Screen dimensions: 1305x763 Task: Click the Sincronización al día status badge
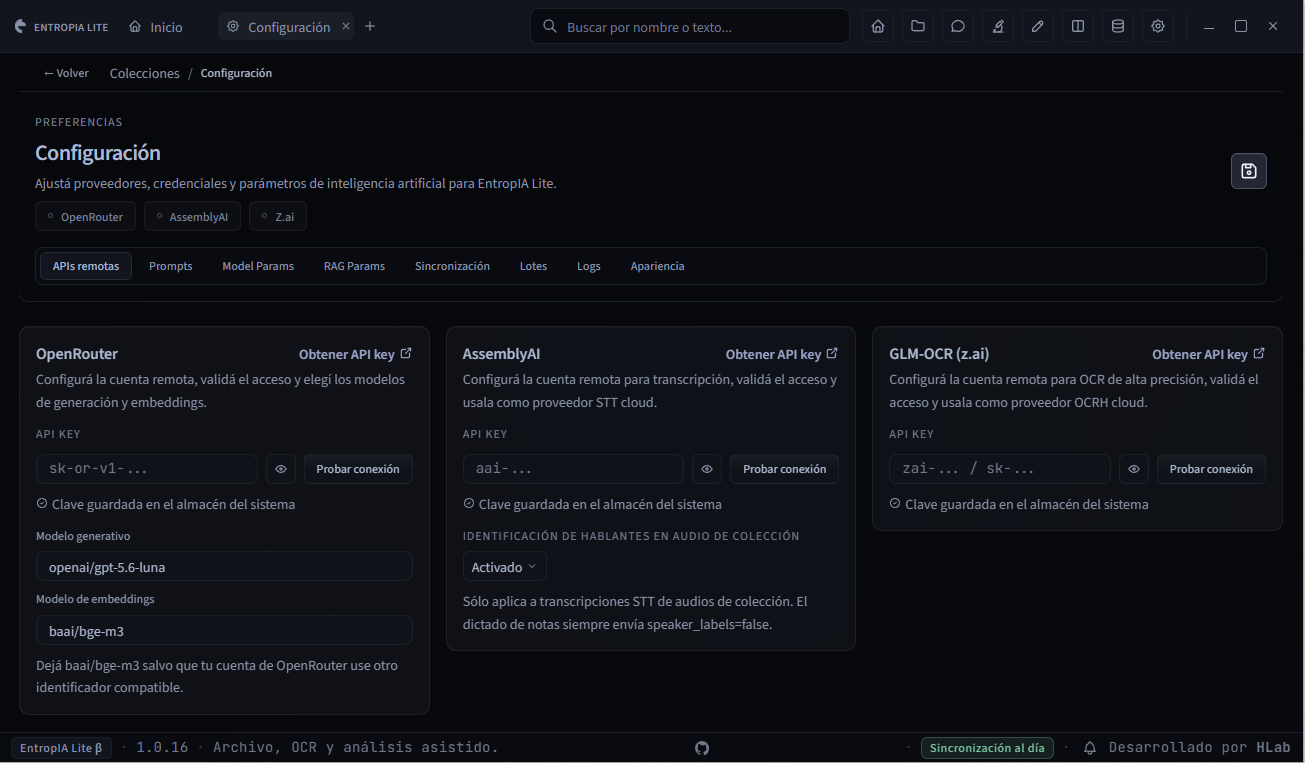tap(987, 748)
